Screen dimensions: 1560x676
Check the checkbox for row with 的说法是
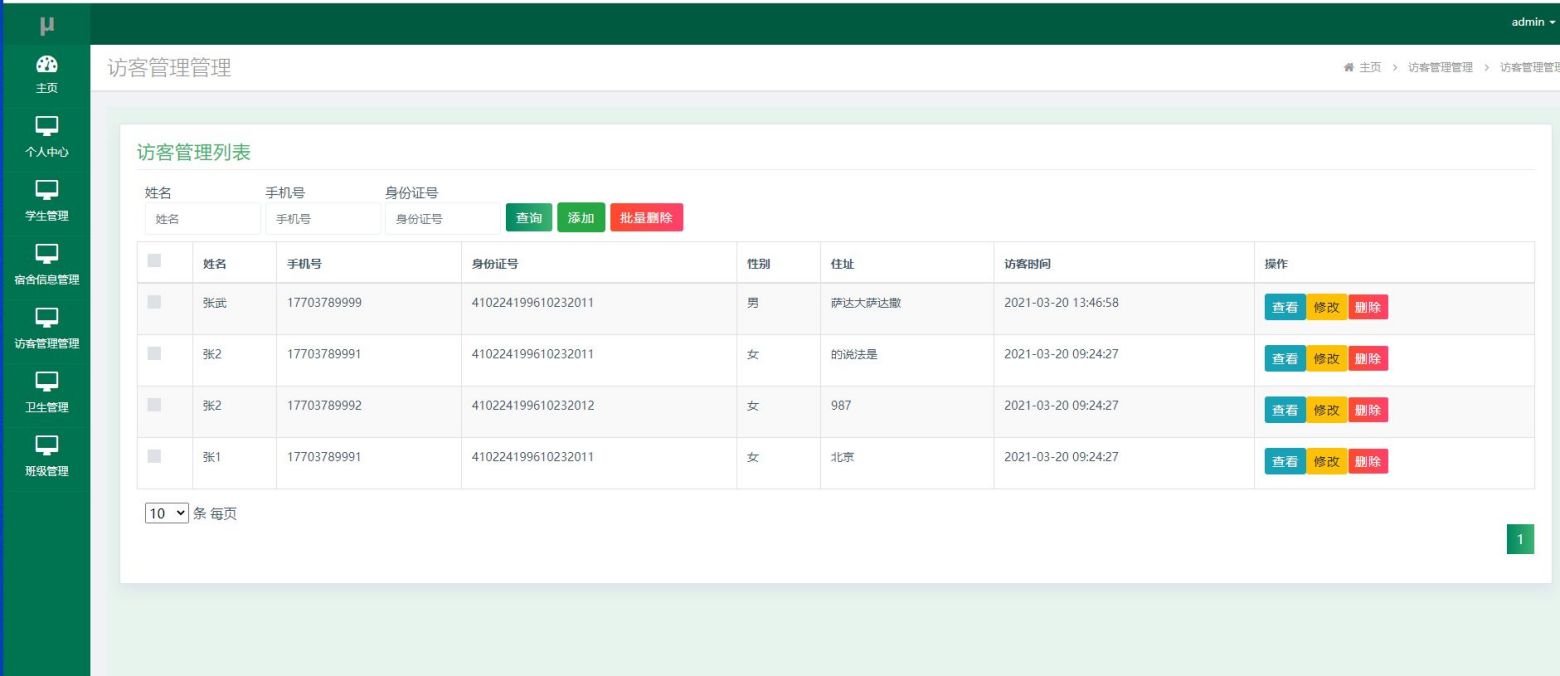click(x=154, y=352)
